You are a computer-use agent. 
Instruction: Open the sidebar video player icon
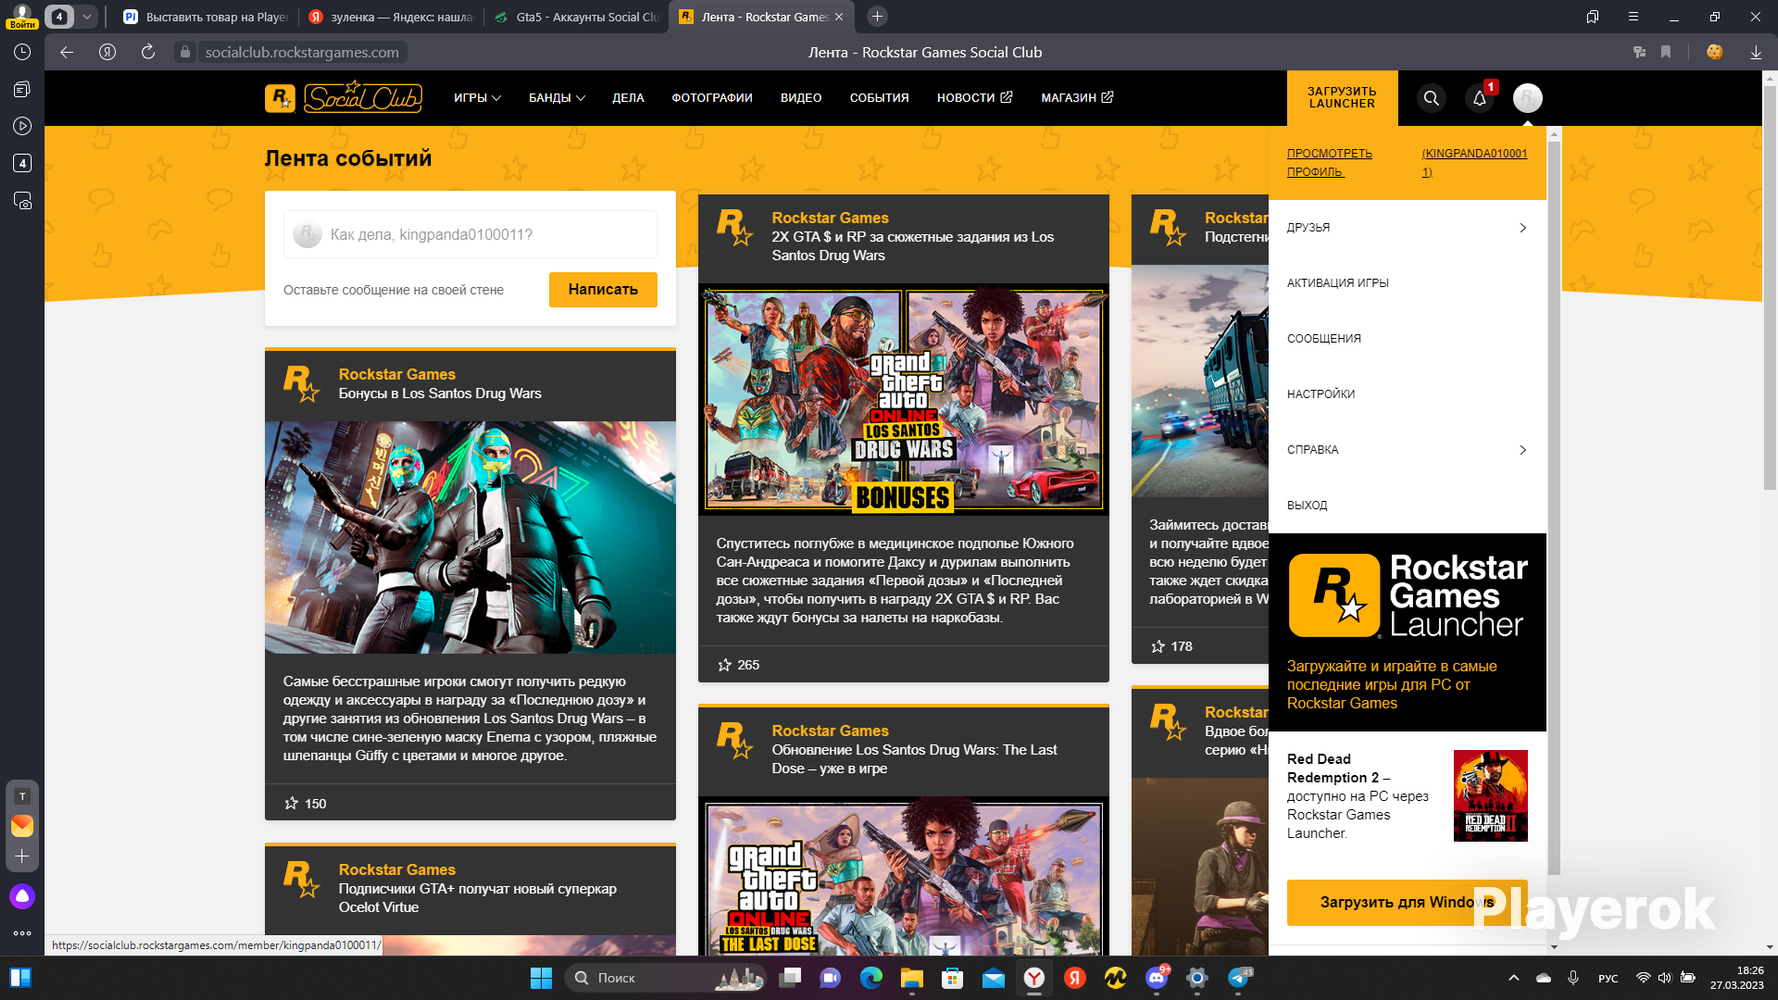point(22,126)
